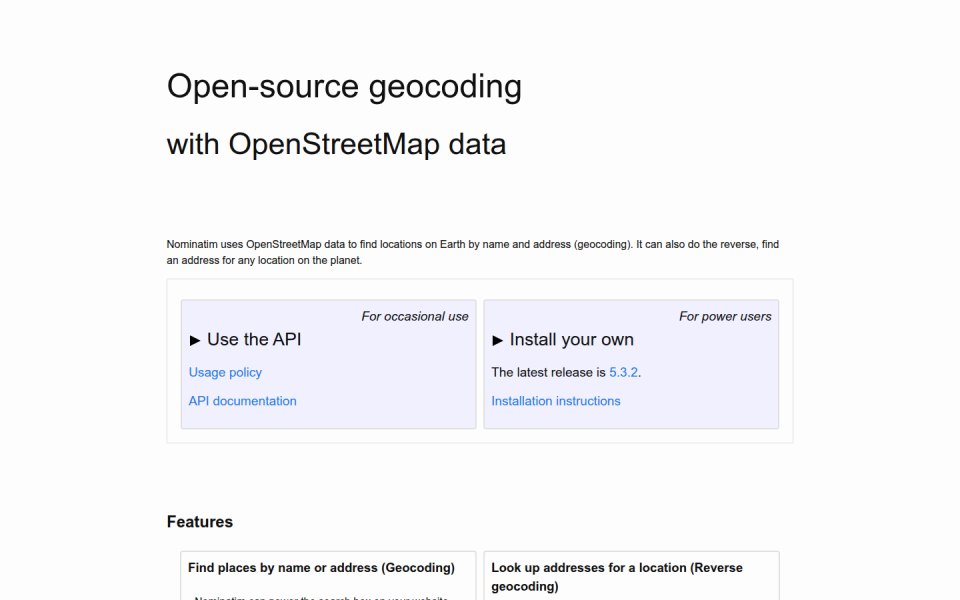Image resolution: width=960 pixels, height=600 pixels.
Task: Click the Nominatim introduction paragraph
Action: [x=473, y=252]
